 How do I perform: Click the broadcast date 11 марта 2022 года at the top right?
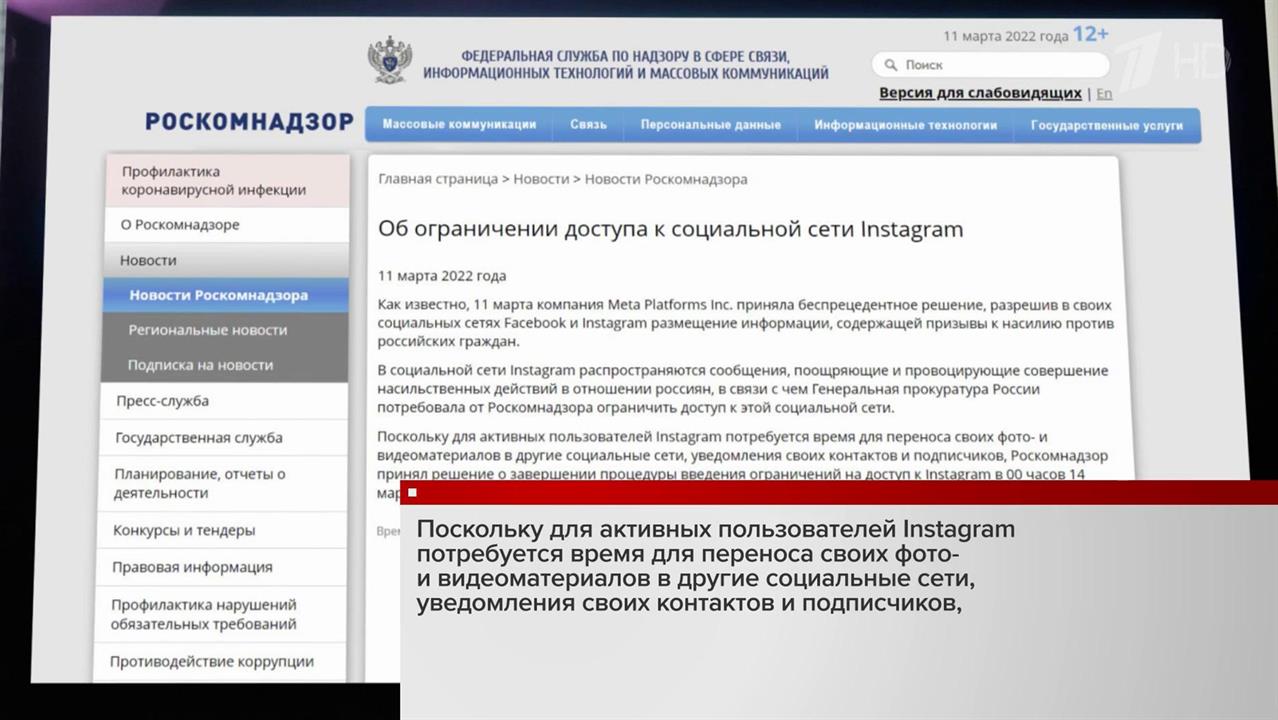pyautogui.click(x=1006, y=36)
